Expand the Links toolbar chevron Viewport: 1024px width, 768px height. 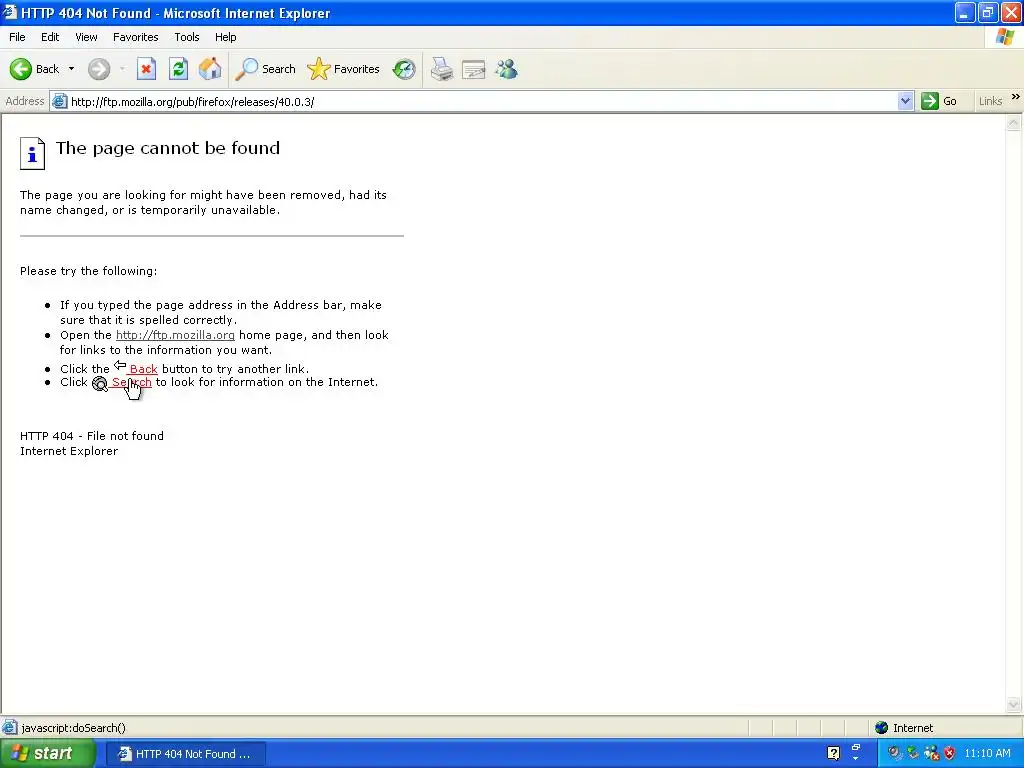1016,97
